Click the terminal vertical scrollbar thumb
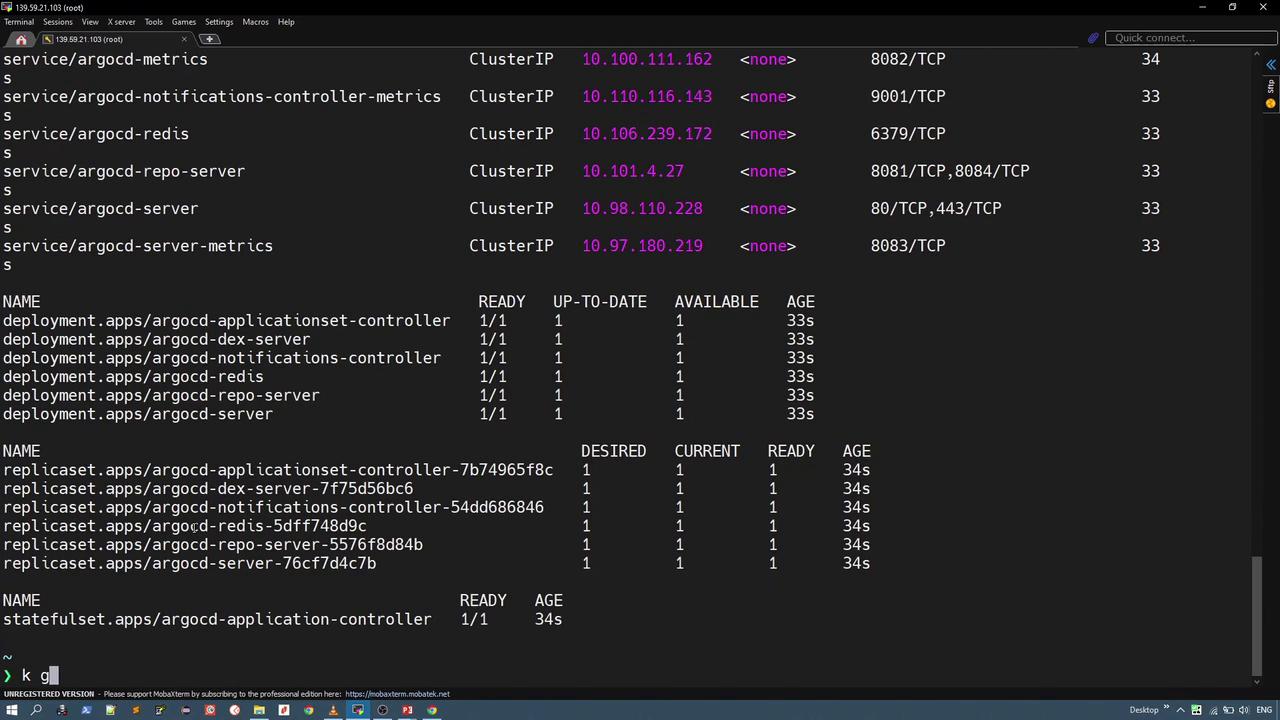The height and width of the screenshot is (720, 1280). (x=1258, y=615)
